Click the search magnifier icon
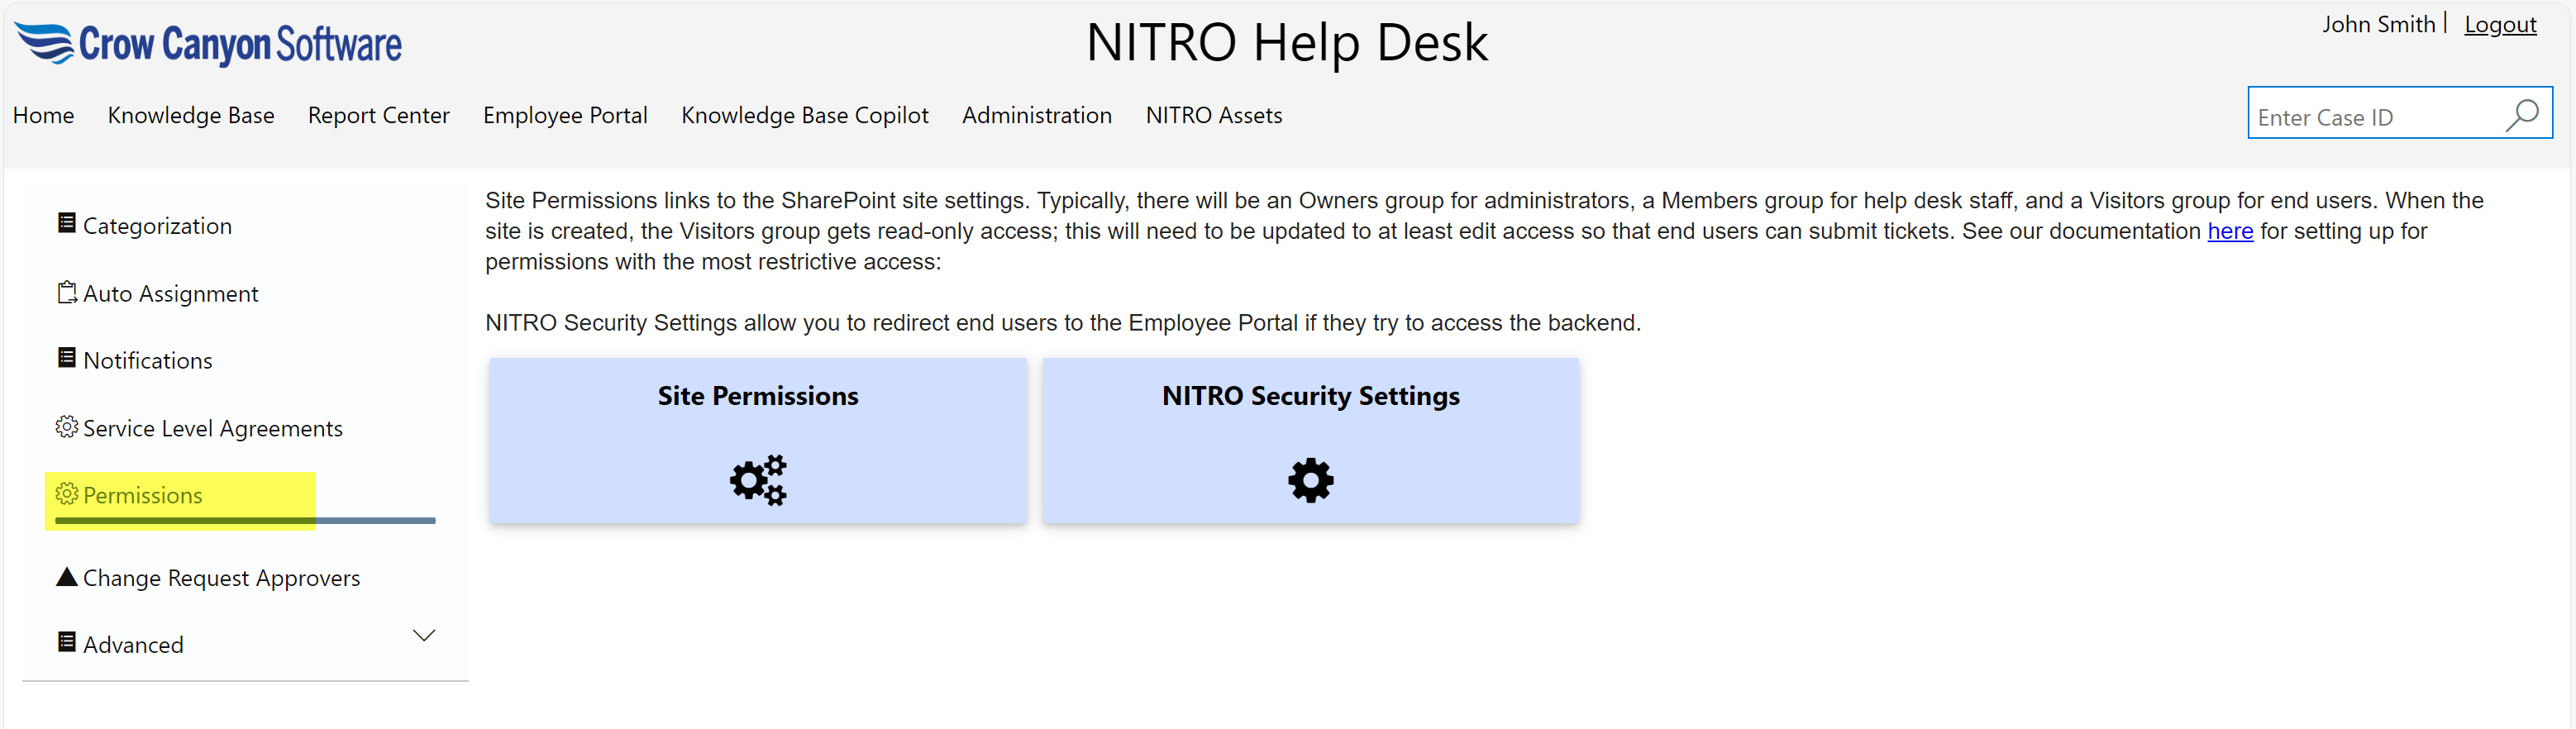The image size is (2576, 729). 2521,116
